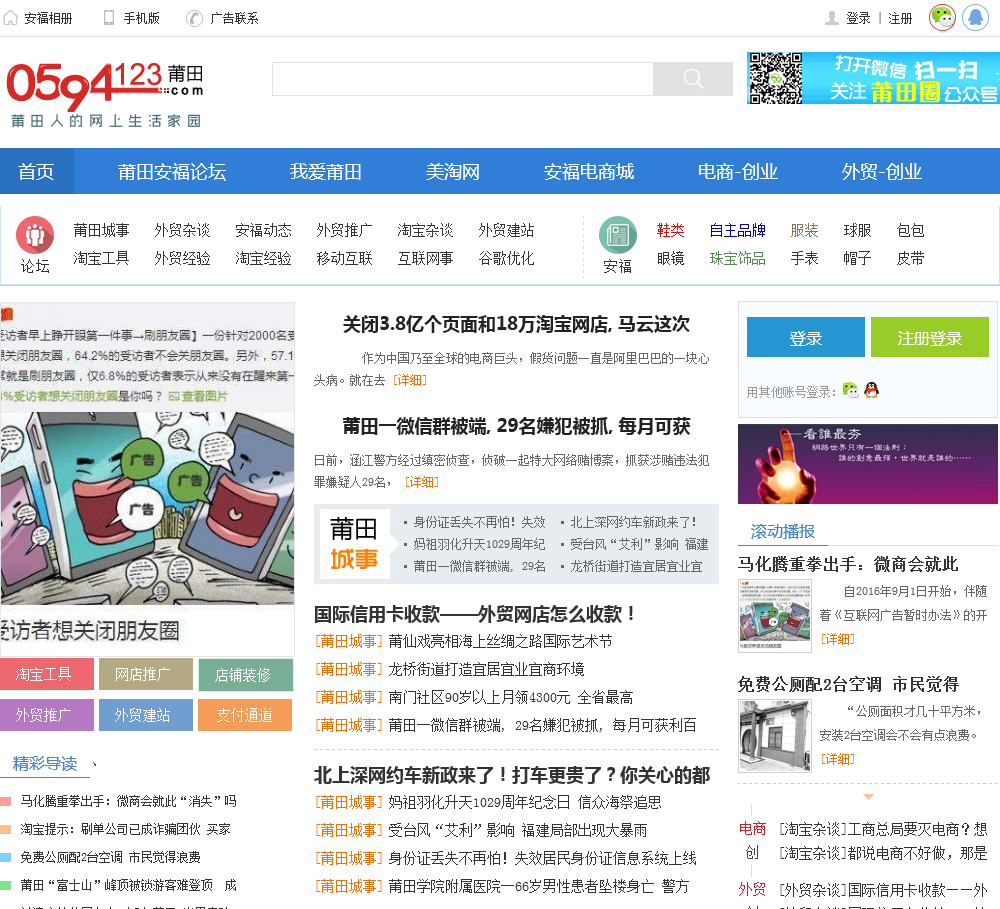
Task: Click the QQ penguin login icon
Action: 871,390
